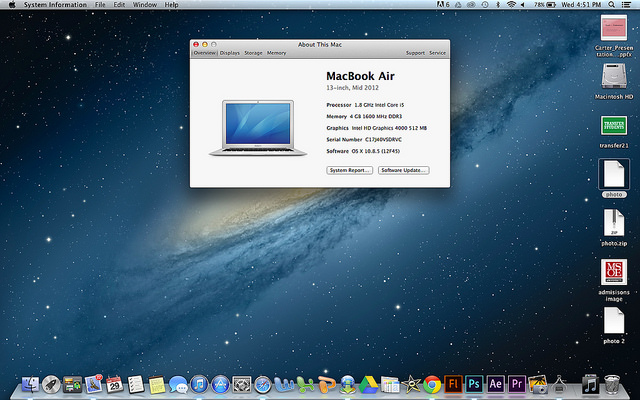The image size is (640, 400).
Task: Launch Microsoft Word from the Dock
Action: click(284, 384)
